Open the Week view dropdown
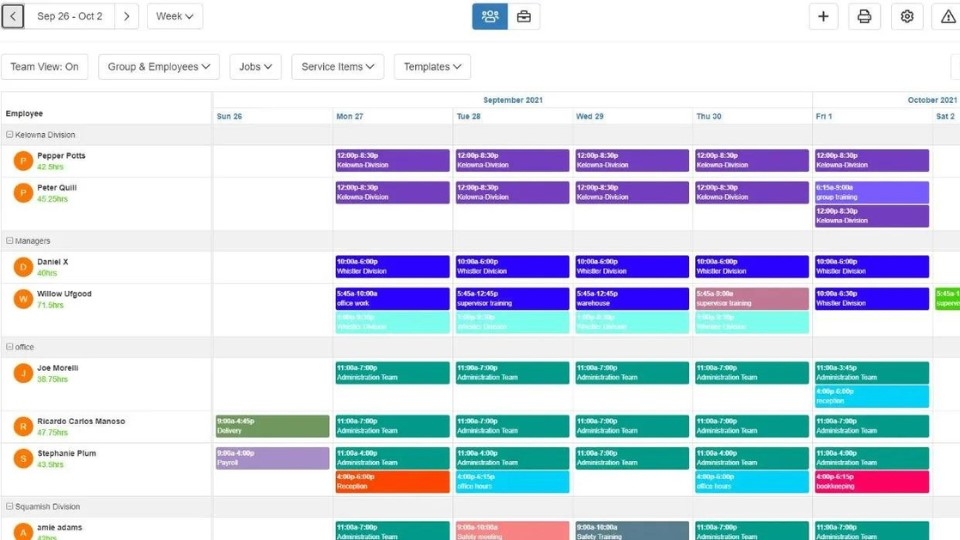The height and width of the screenshot is (540, 960). click(174, 17)
